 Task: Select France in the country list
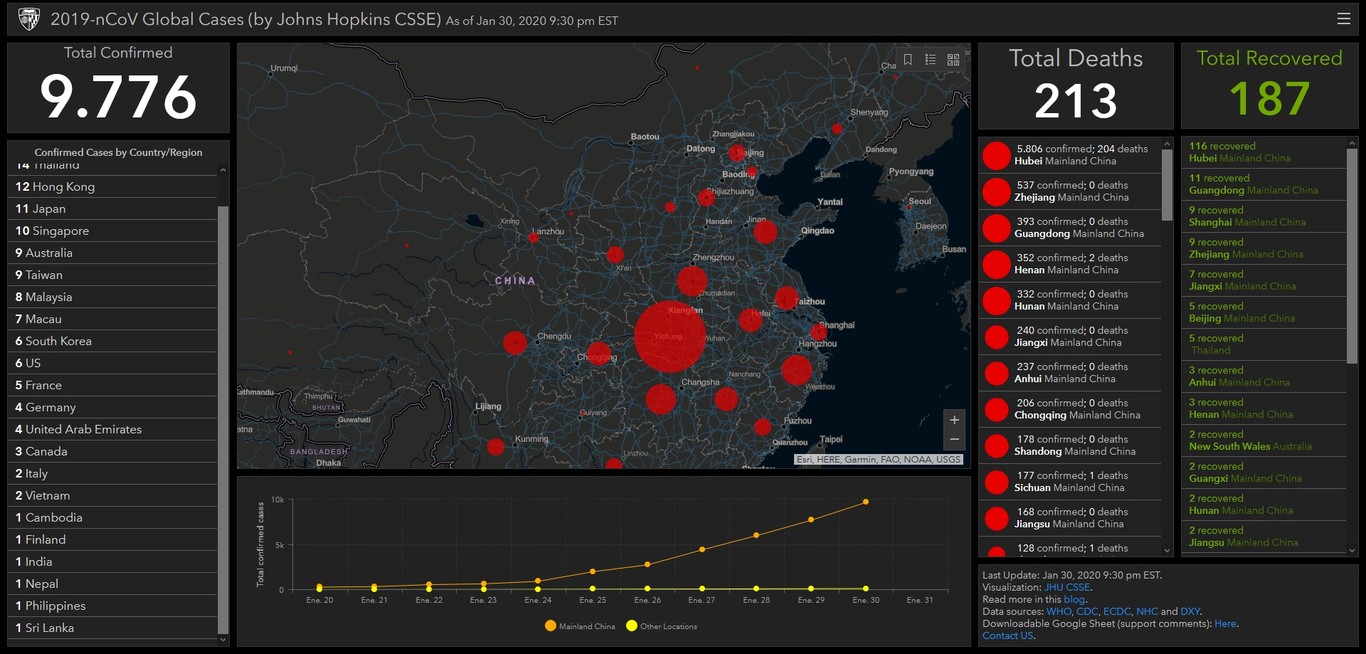click(x=112, y=385)
